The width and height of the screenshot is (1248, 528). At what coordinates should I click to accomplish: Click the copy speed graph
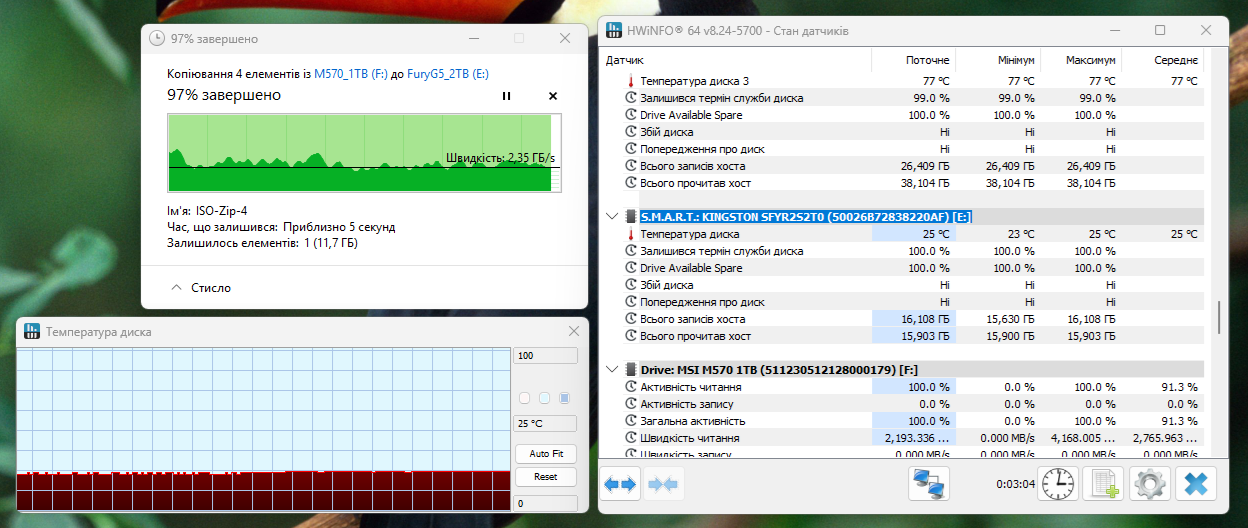tap(364, 152)
